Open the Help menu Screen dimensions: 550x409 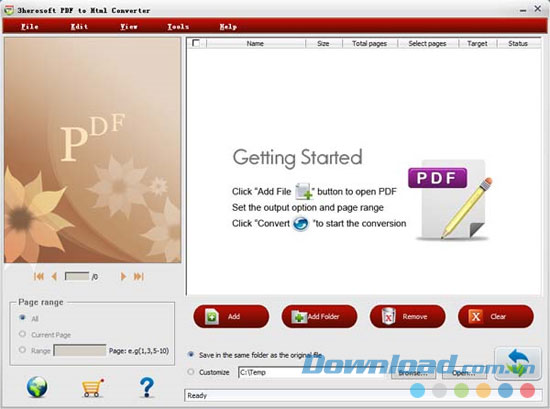pos(228,27)
